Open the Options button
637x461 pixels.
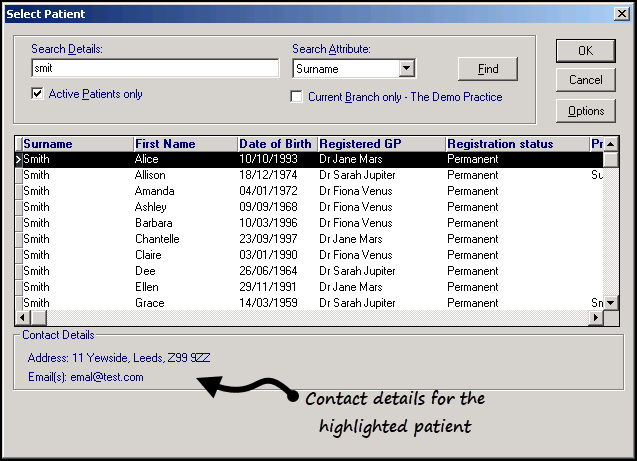pyautogui.click(x=585, y=111)
